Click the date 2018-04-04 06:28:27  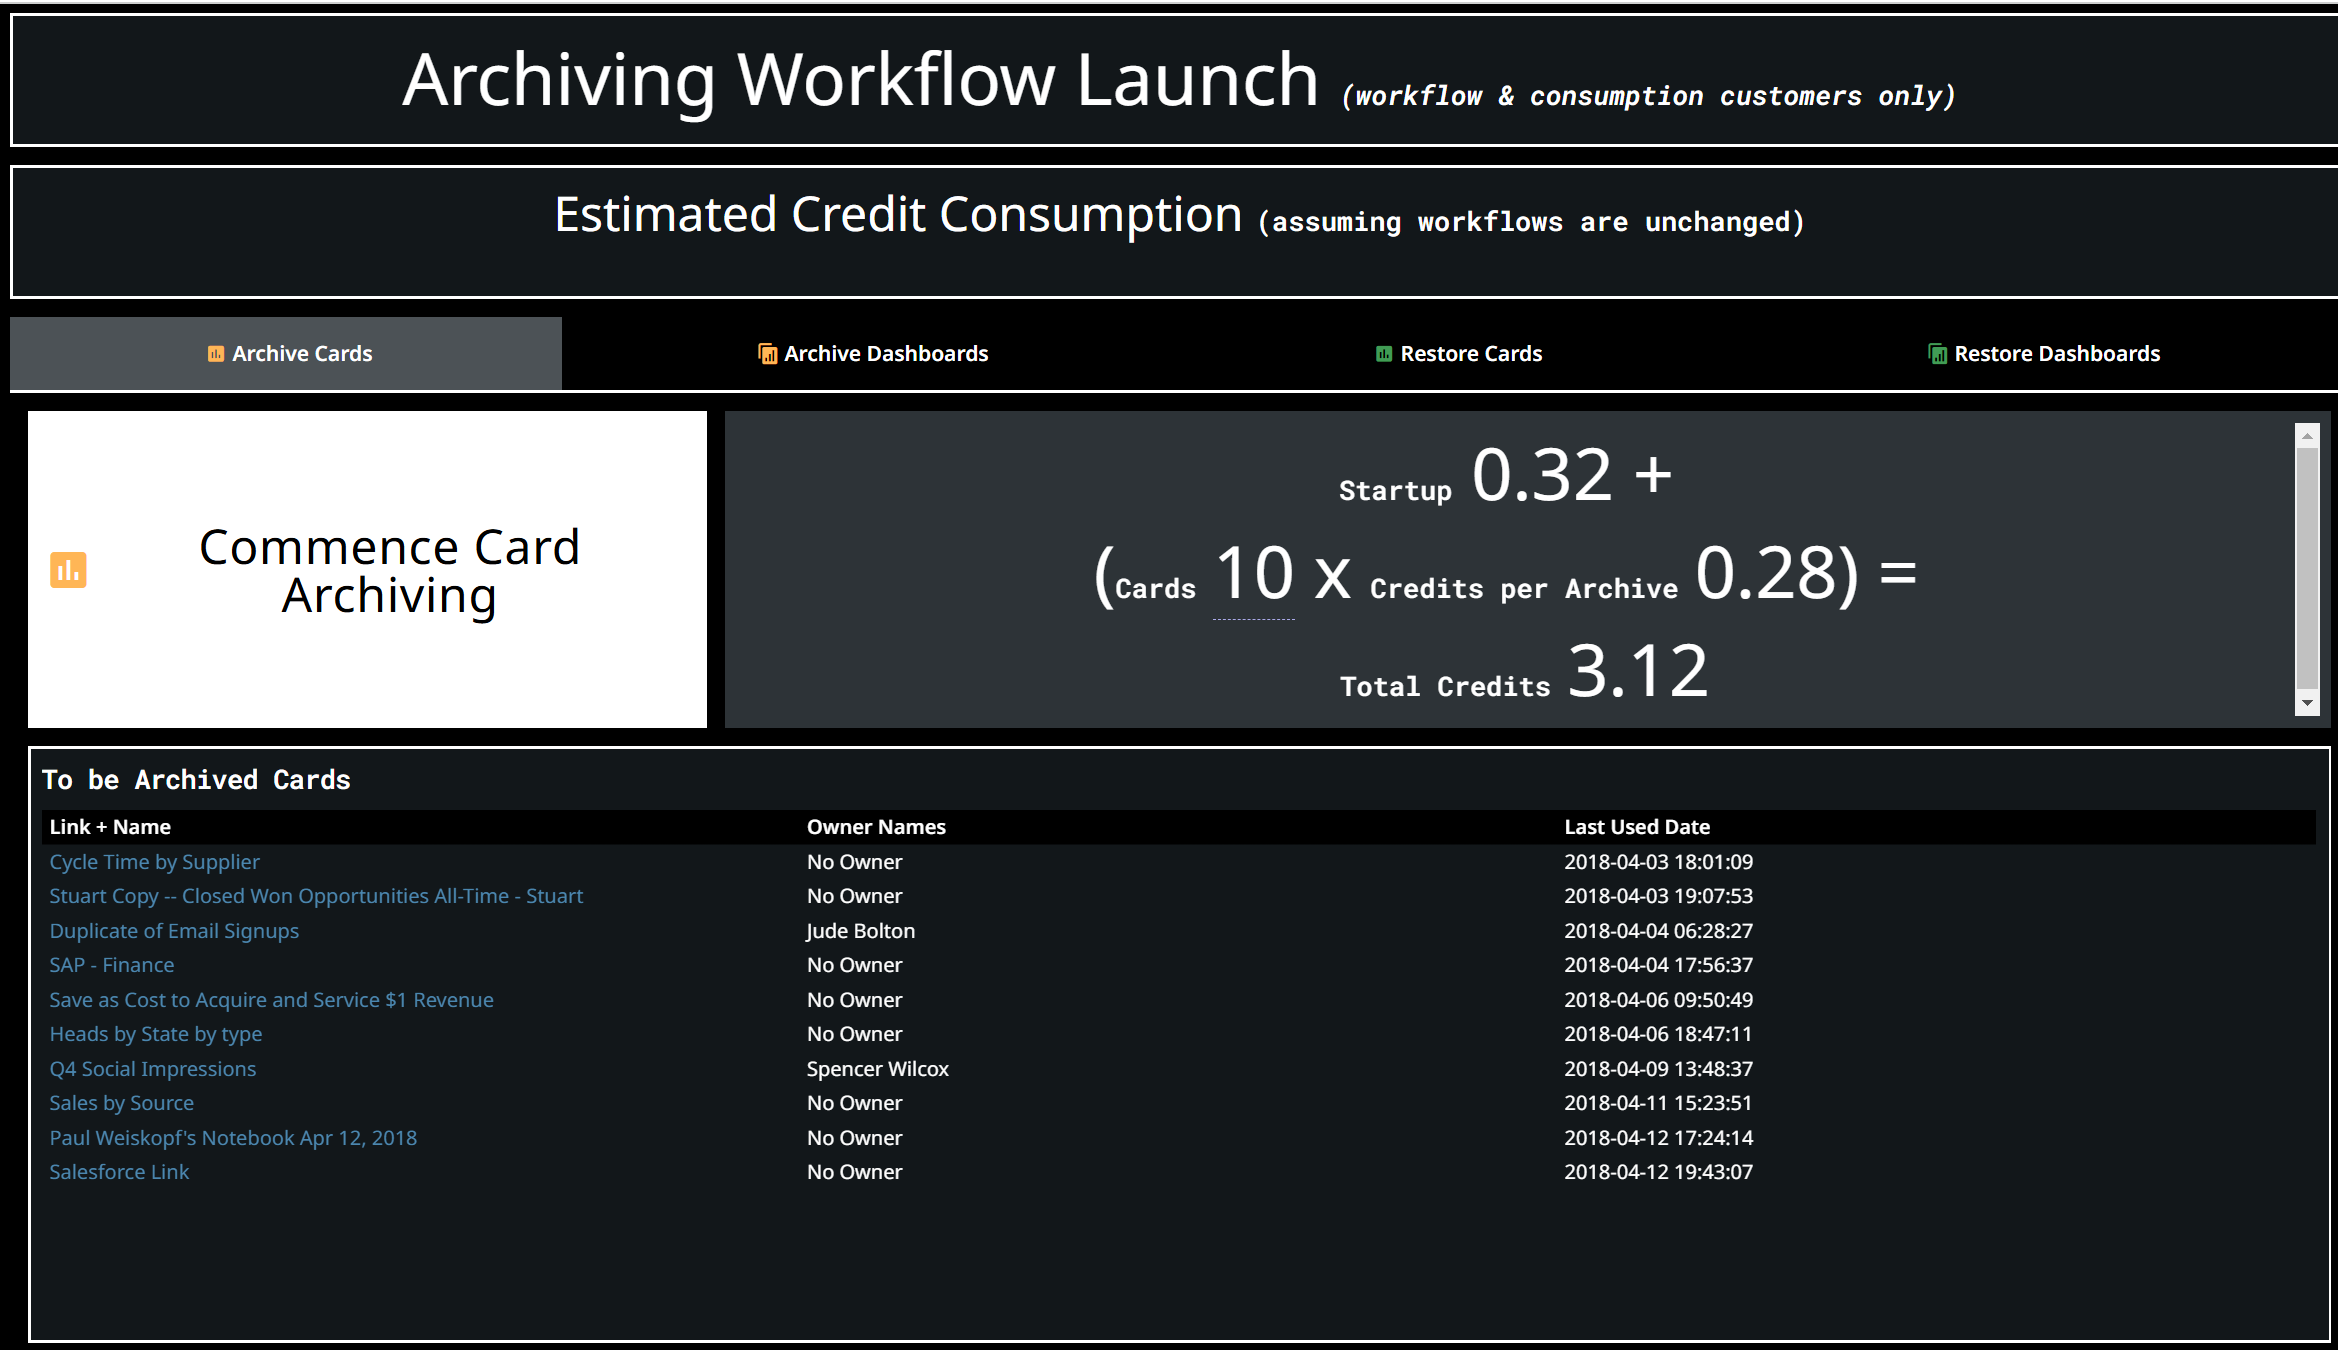pos(1658,931)
